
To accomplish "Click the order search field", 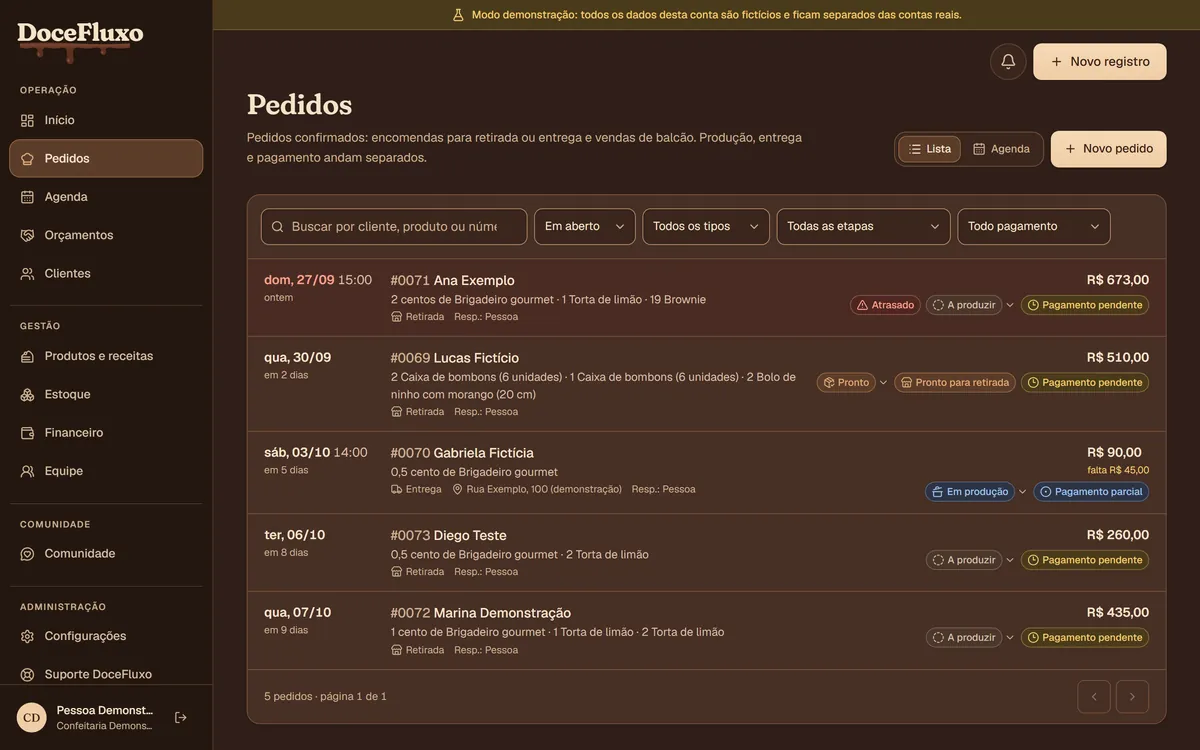I will click(394, 227).
